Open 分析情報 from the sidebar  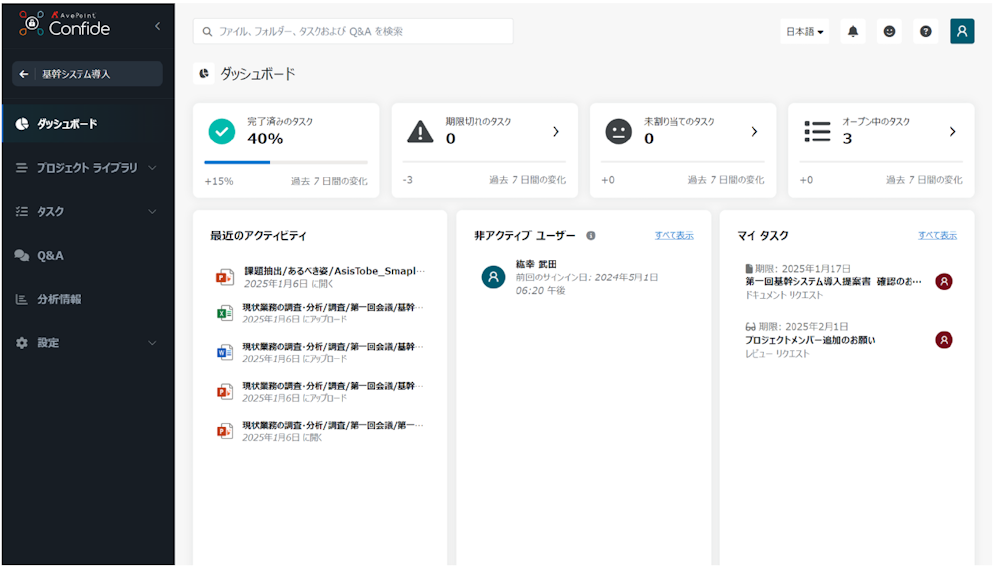(x=59, y=299)
